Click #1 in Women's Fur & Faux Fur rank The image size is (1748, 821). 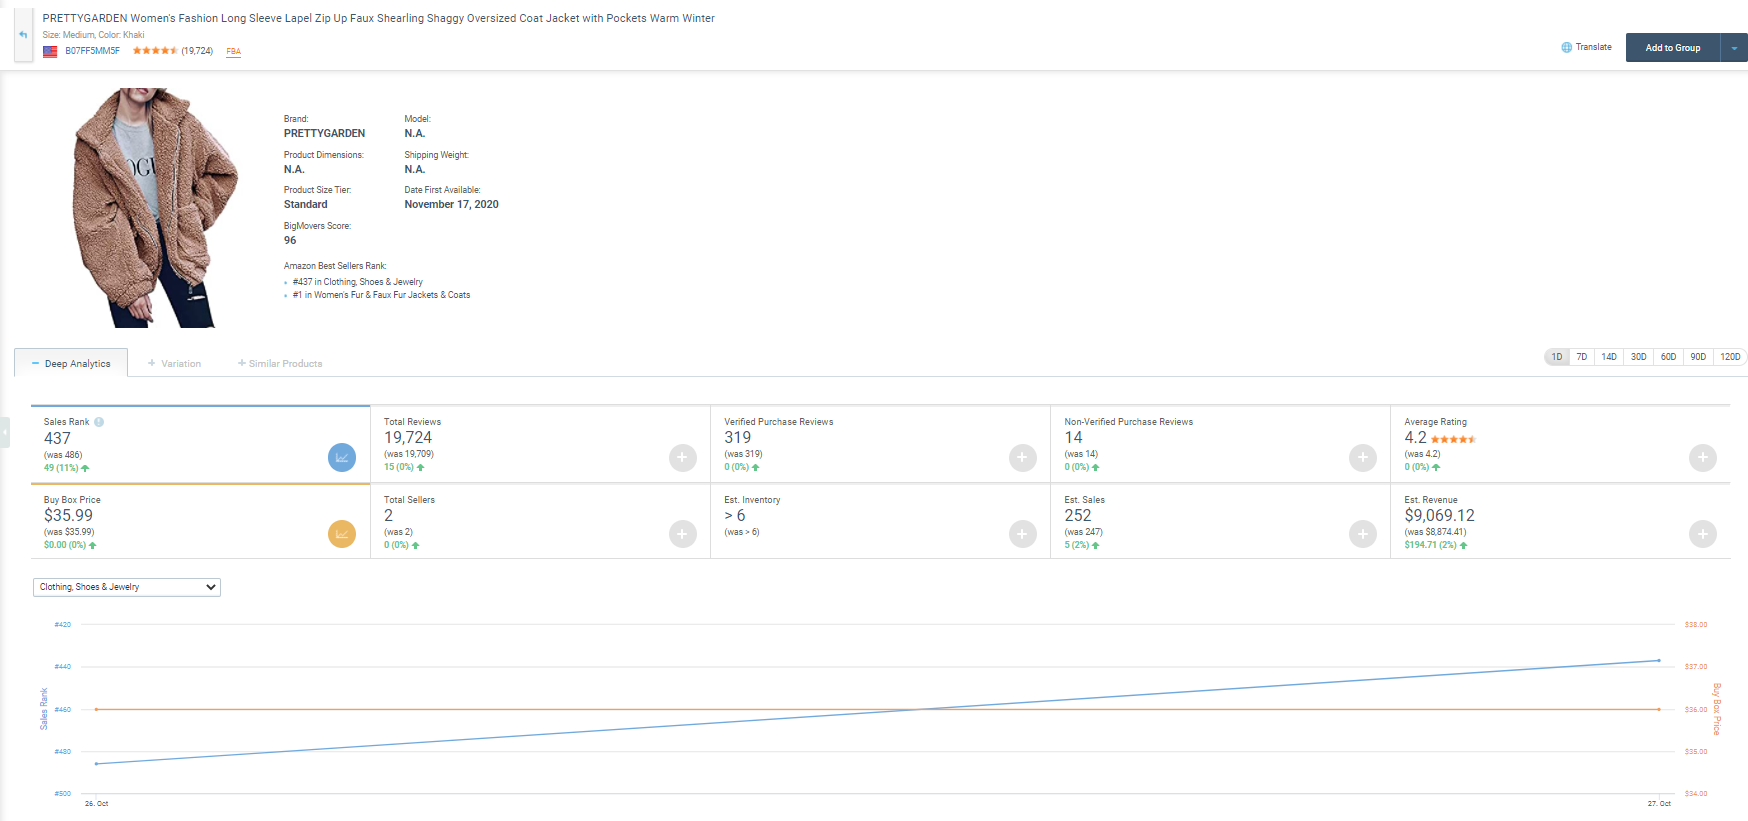pos(381,295)
